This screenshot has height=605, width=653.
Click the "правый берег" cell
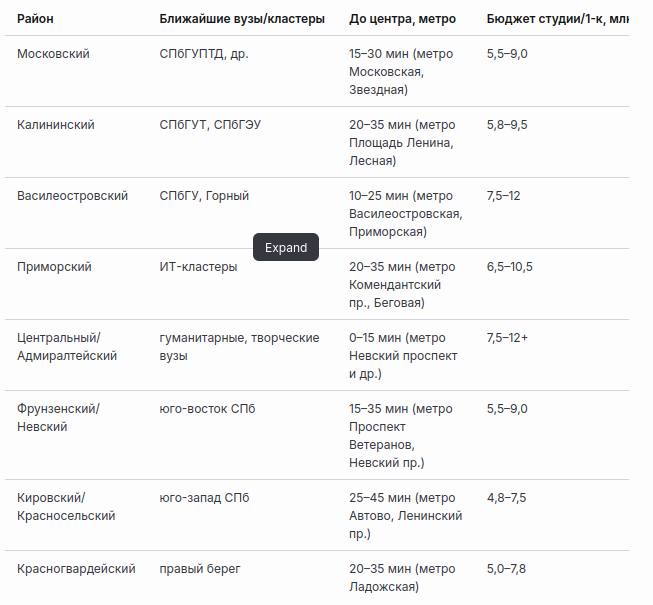[200, 569]
